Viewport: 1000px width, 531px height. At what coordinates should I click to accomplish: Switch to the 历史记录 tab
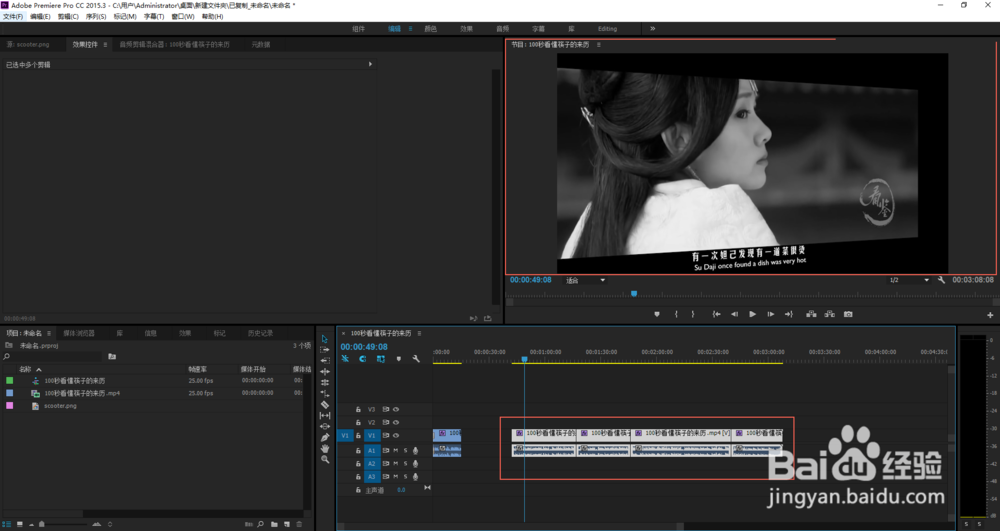pyautogui.click(x=260, y=333)
